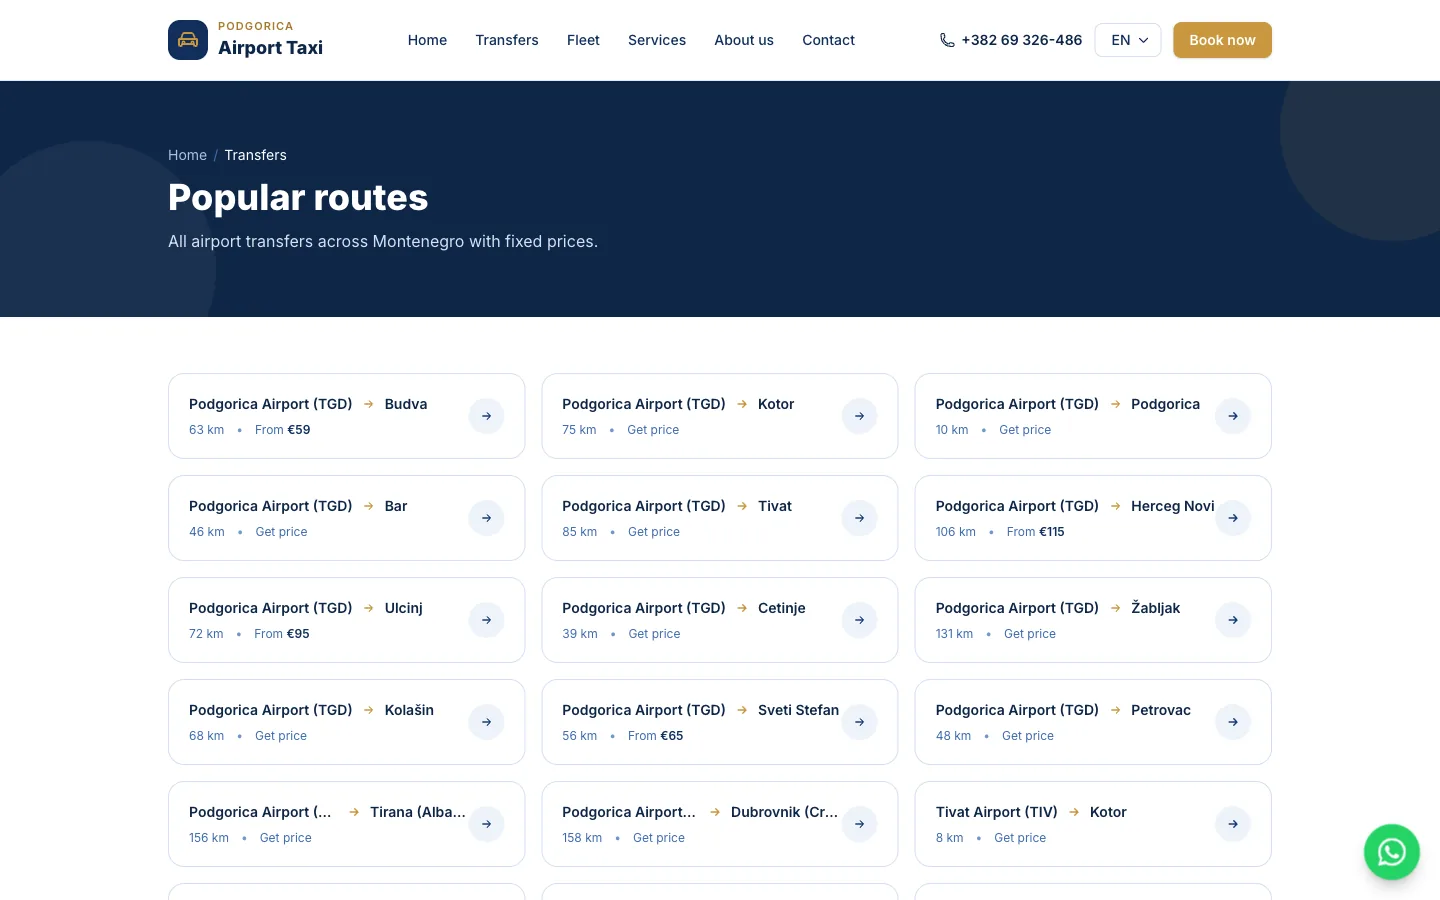Click the arrow button on Petrovac route

click(1233, 722)
